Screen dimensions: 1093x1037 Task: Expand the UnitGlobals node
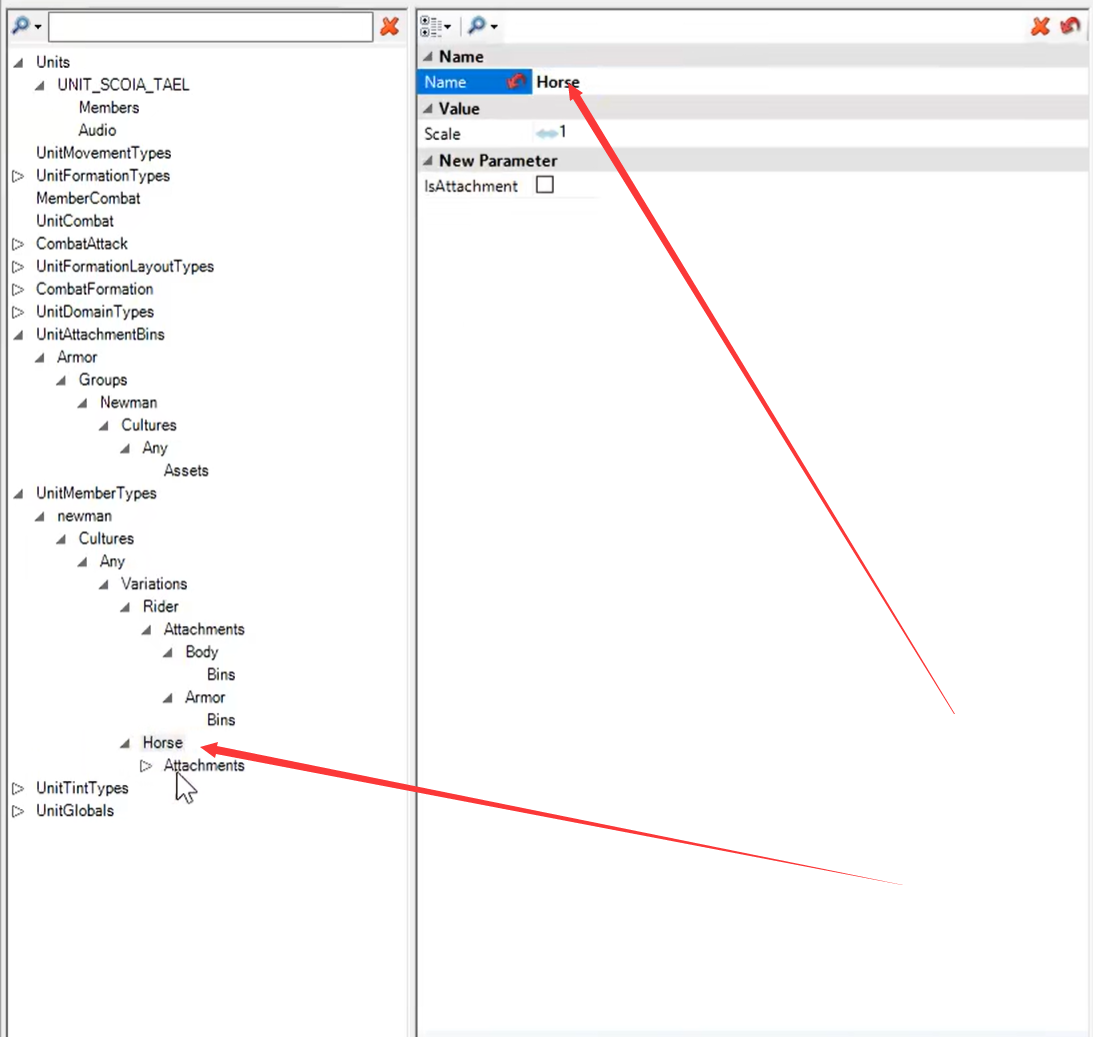[18, 811]
